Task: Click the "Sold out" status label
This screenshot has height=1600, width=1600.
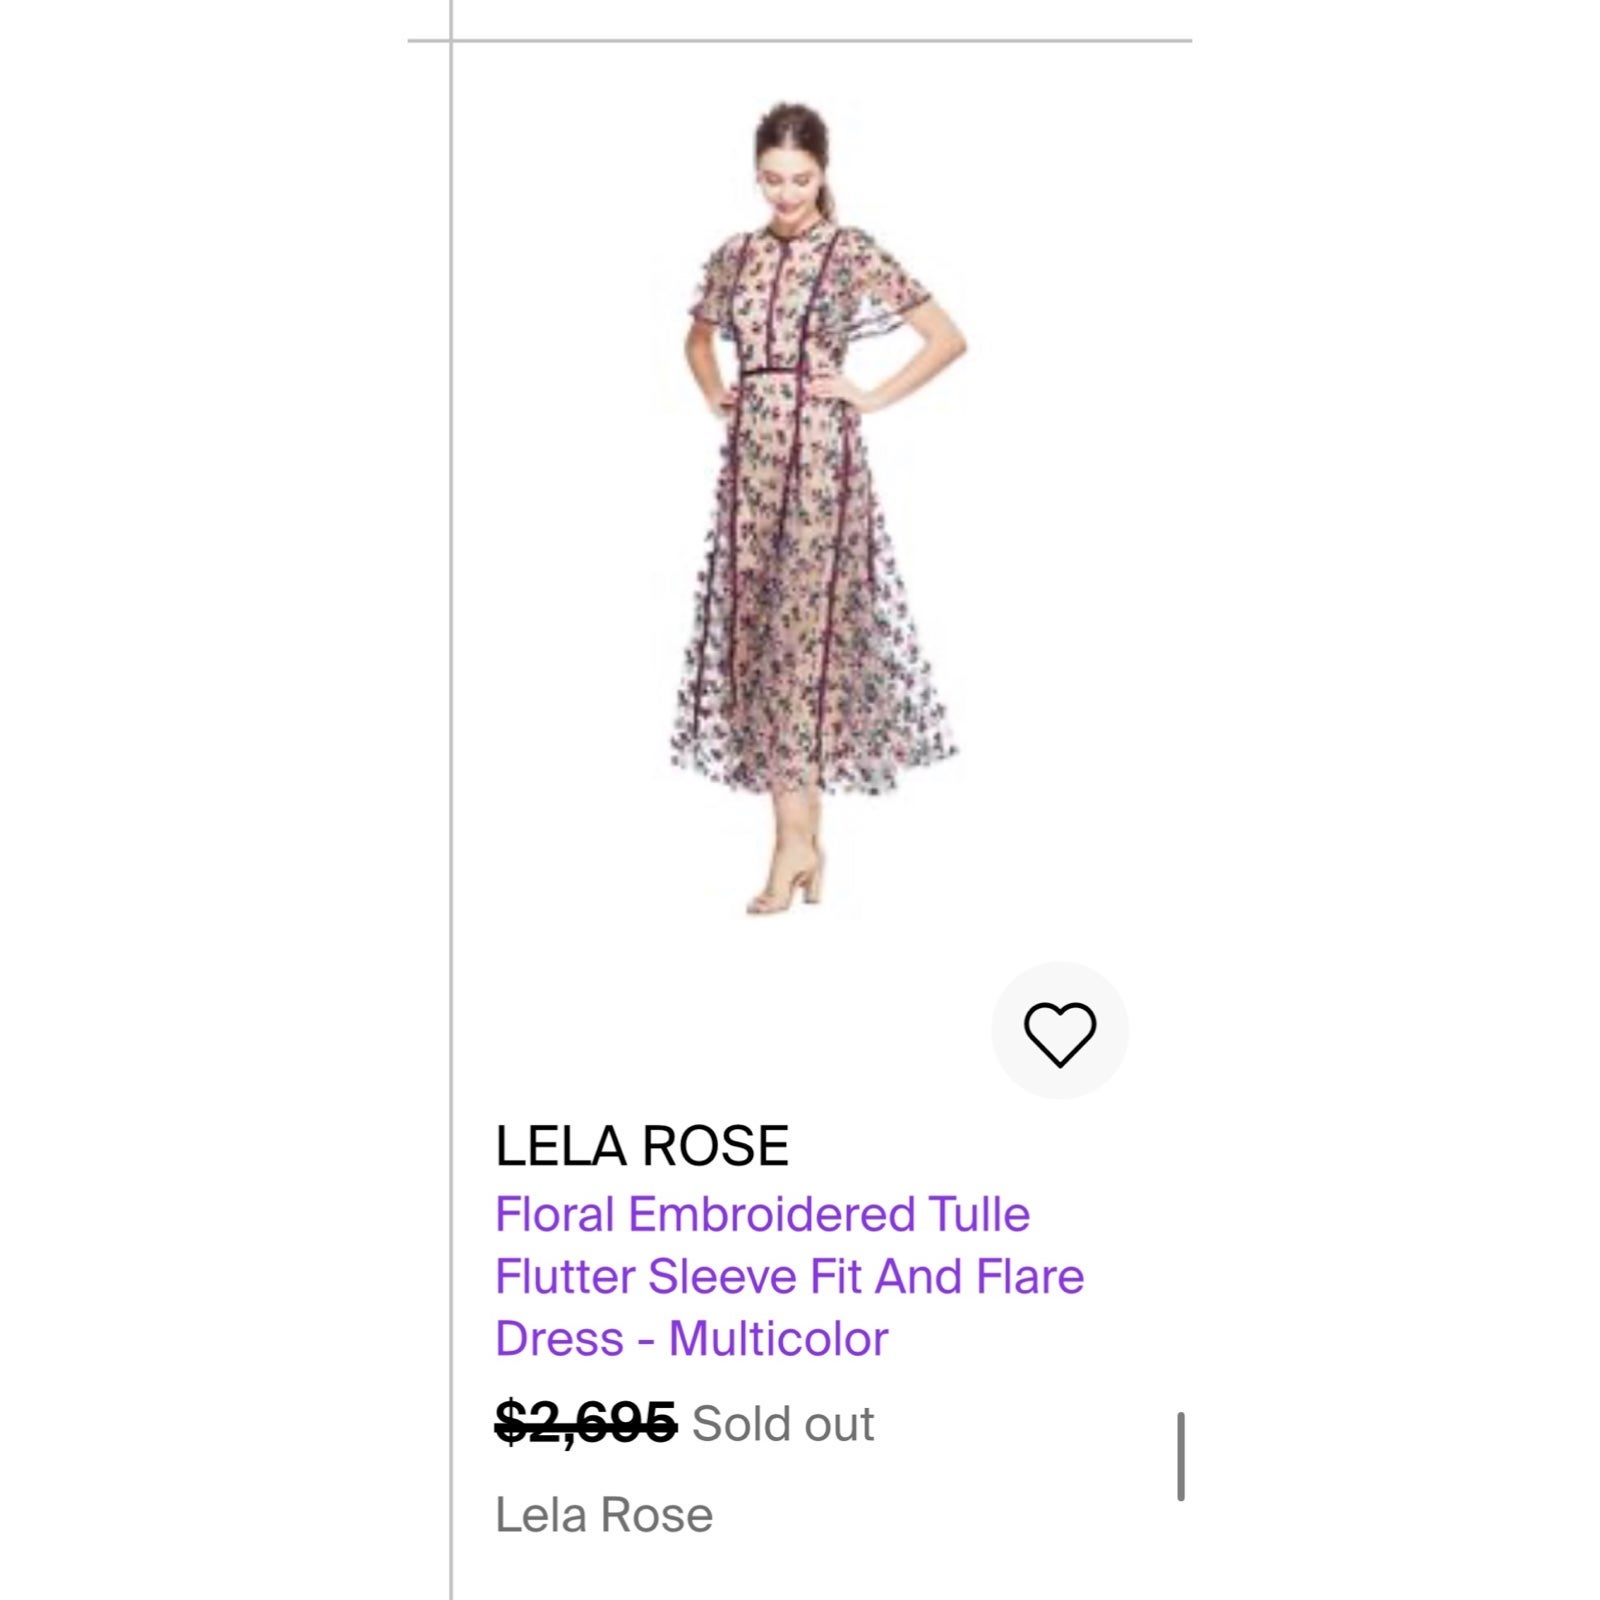Action: [783, 1423]
